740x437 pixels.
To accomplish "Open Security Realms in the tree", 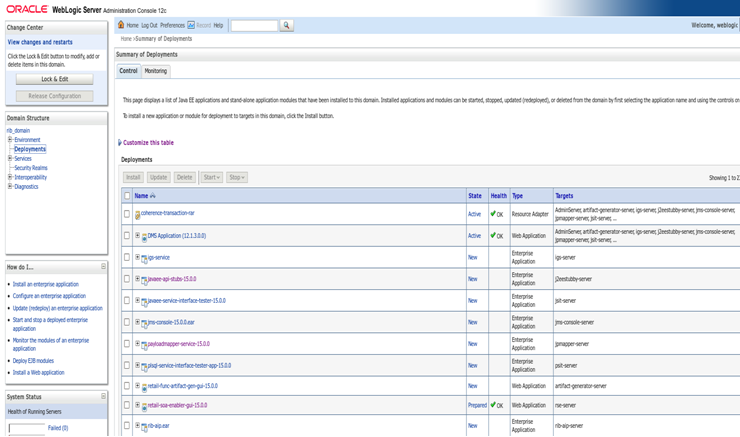I will (31, 168).
